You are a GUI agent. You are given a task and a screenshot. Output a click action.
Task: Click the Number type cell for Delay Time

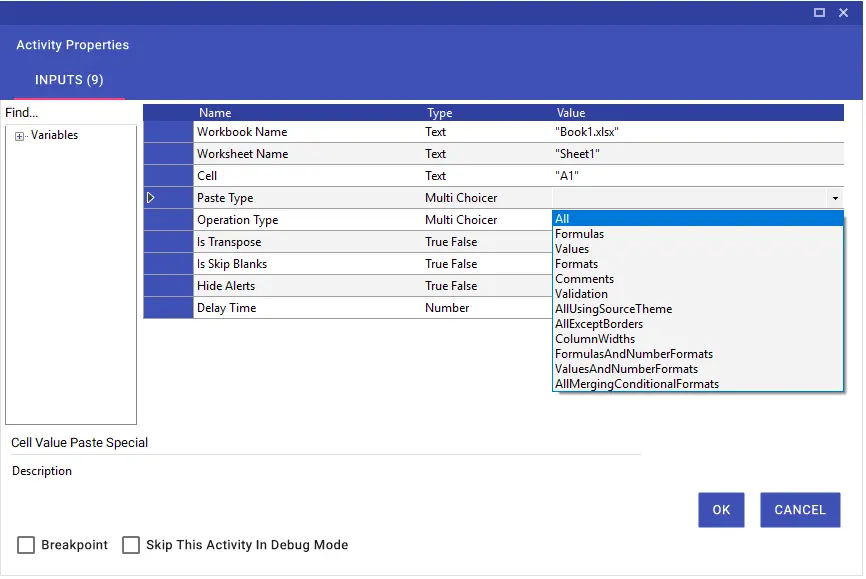click(x=447, y=308)
